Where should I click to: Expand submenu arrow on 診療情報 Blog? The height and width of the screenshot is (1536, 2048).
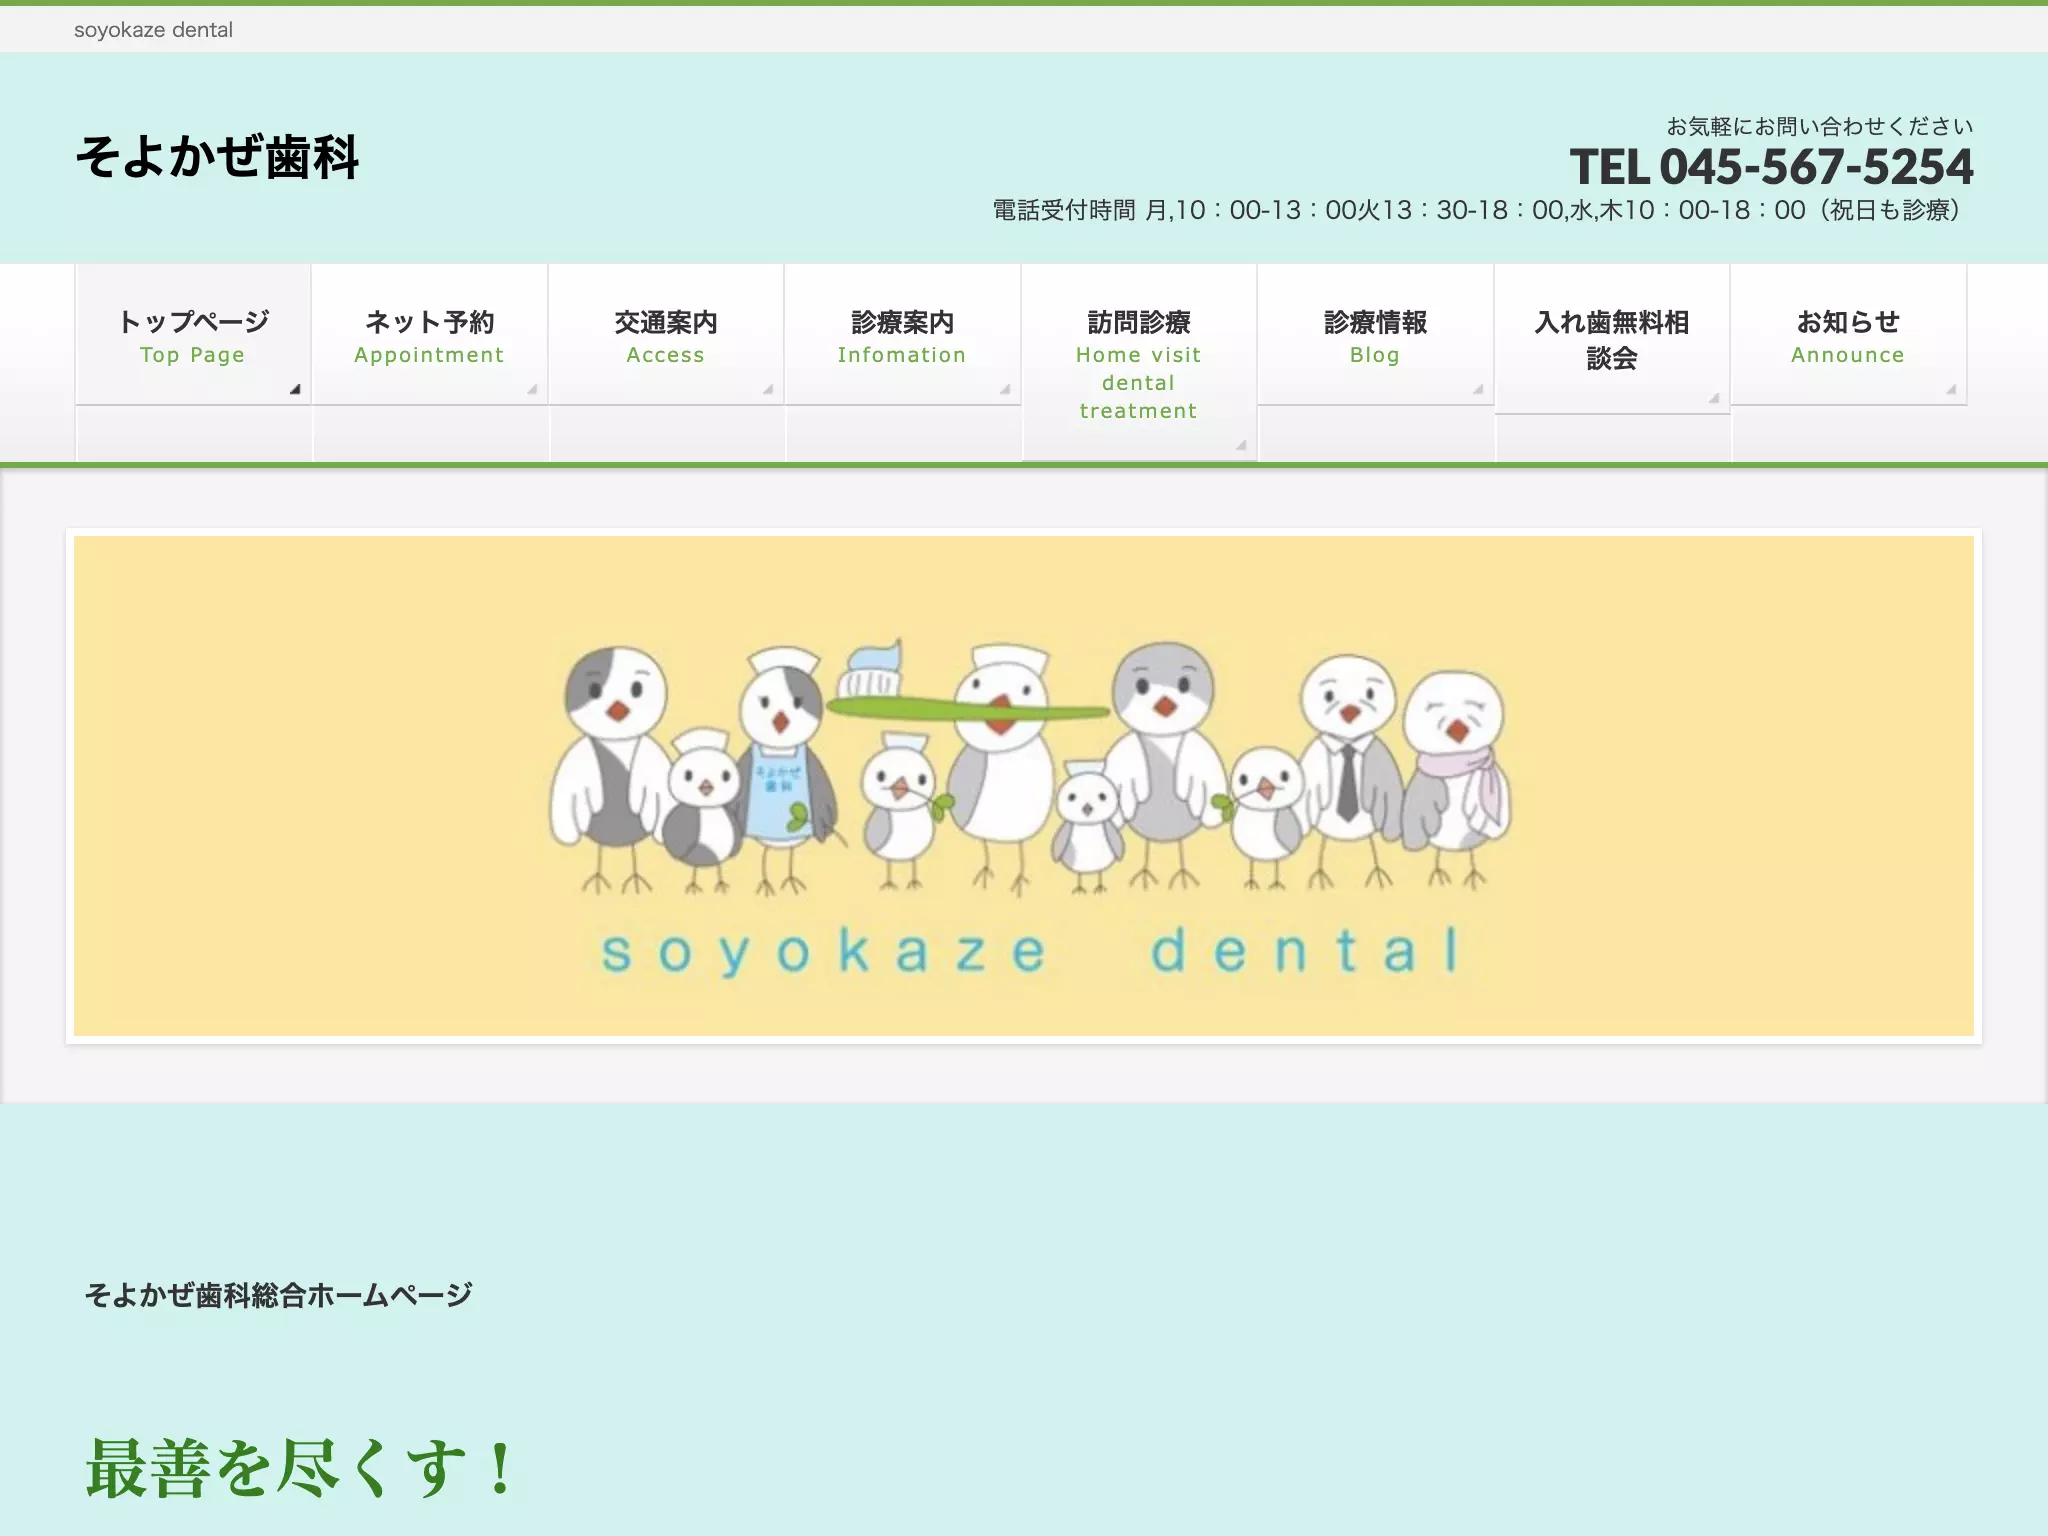pyautogui.click(x=1478, y=389)
